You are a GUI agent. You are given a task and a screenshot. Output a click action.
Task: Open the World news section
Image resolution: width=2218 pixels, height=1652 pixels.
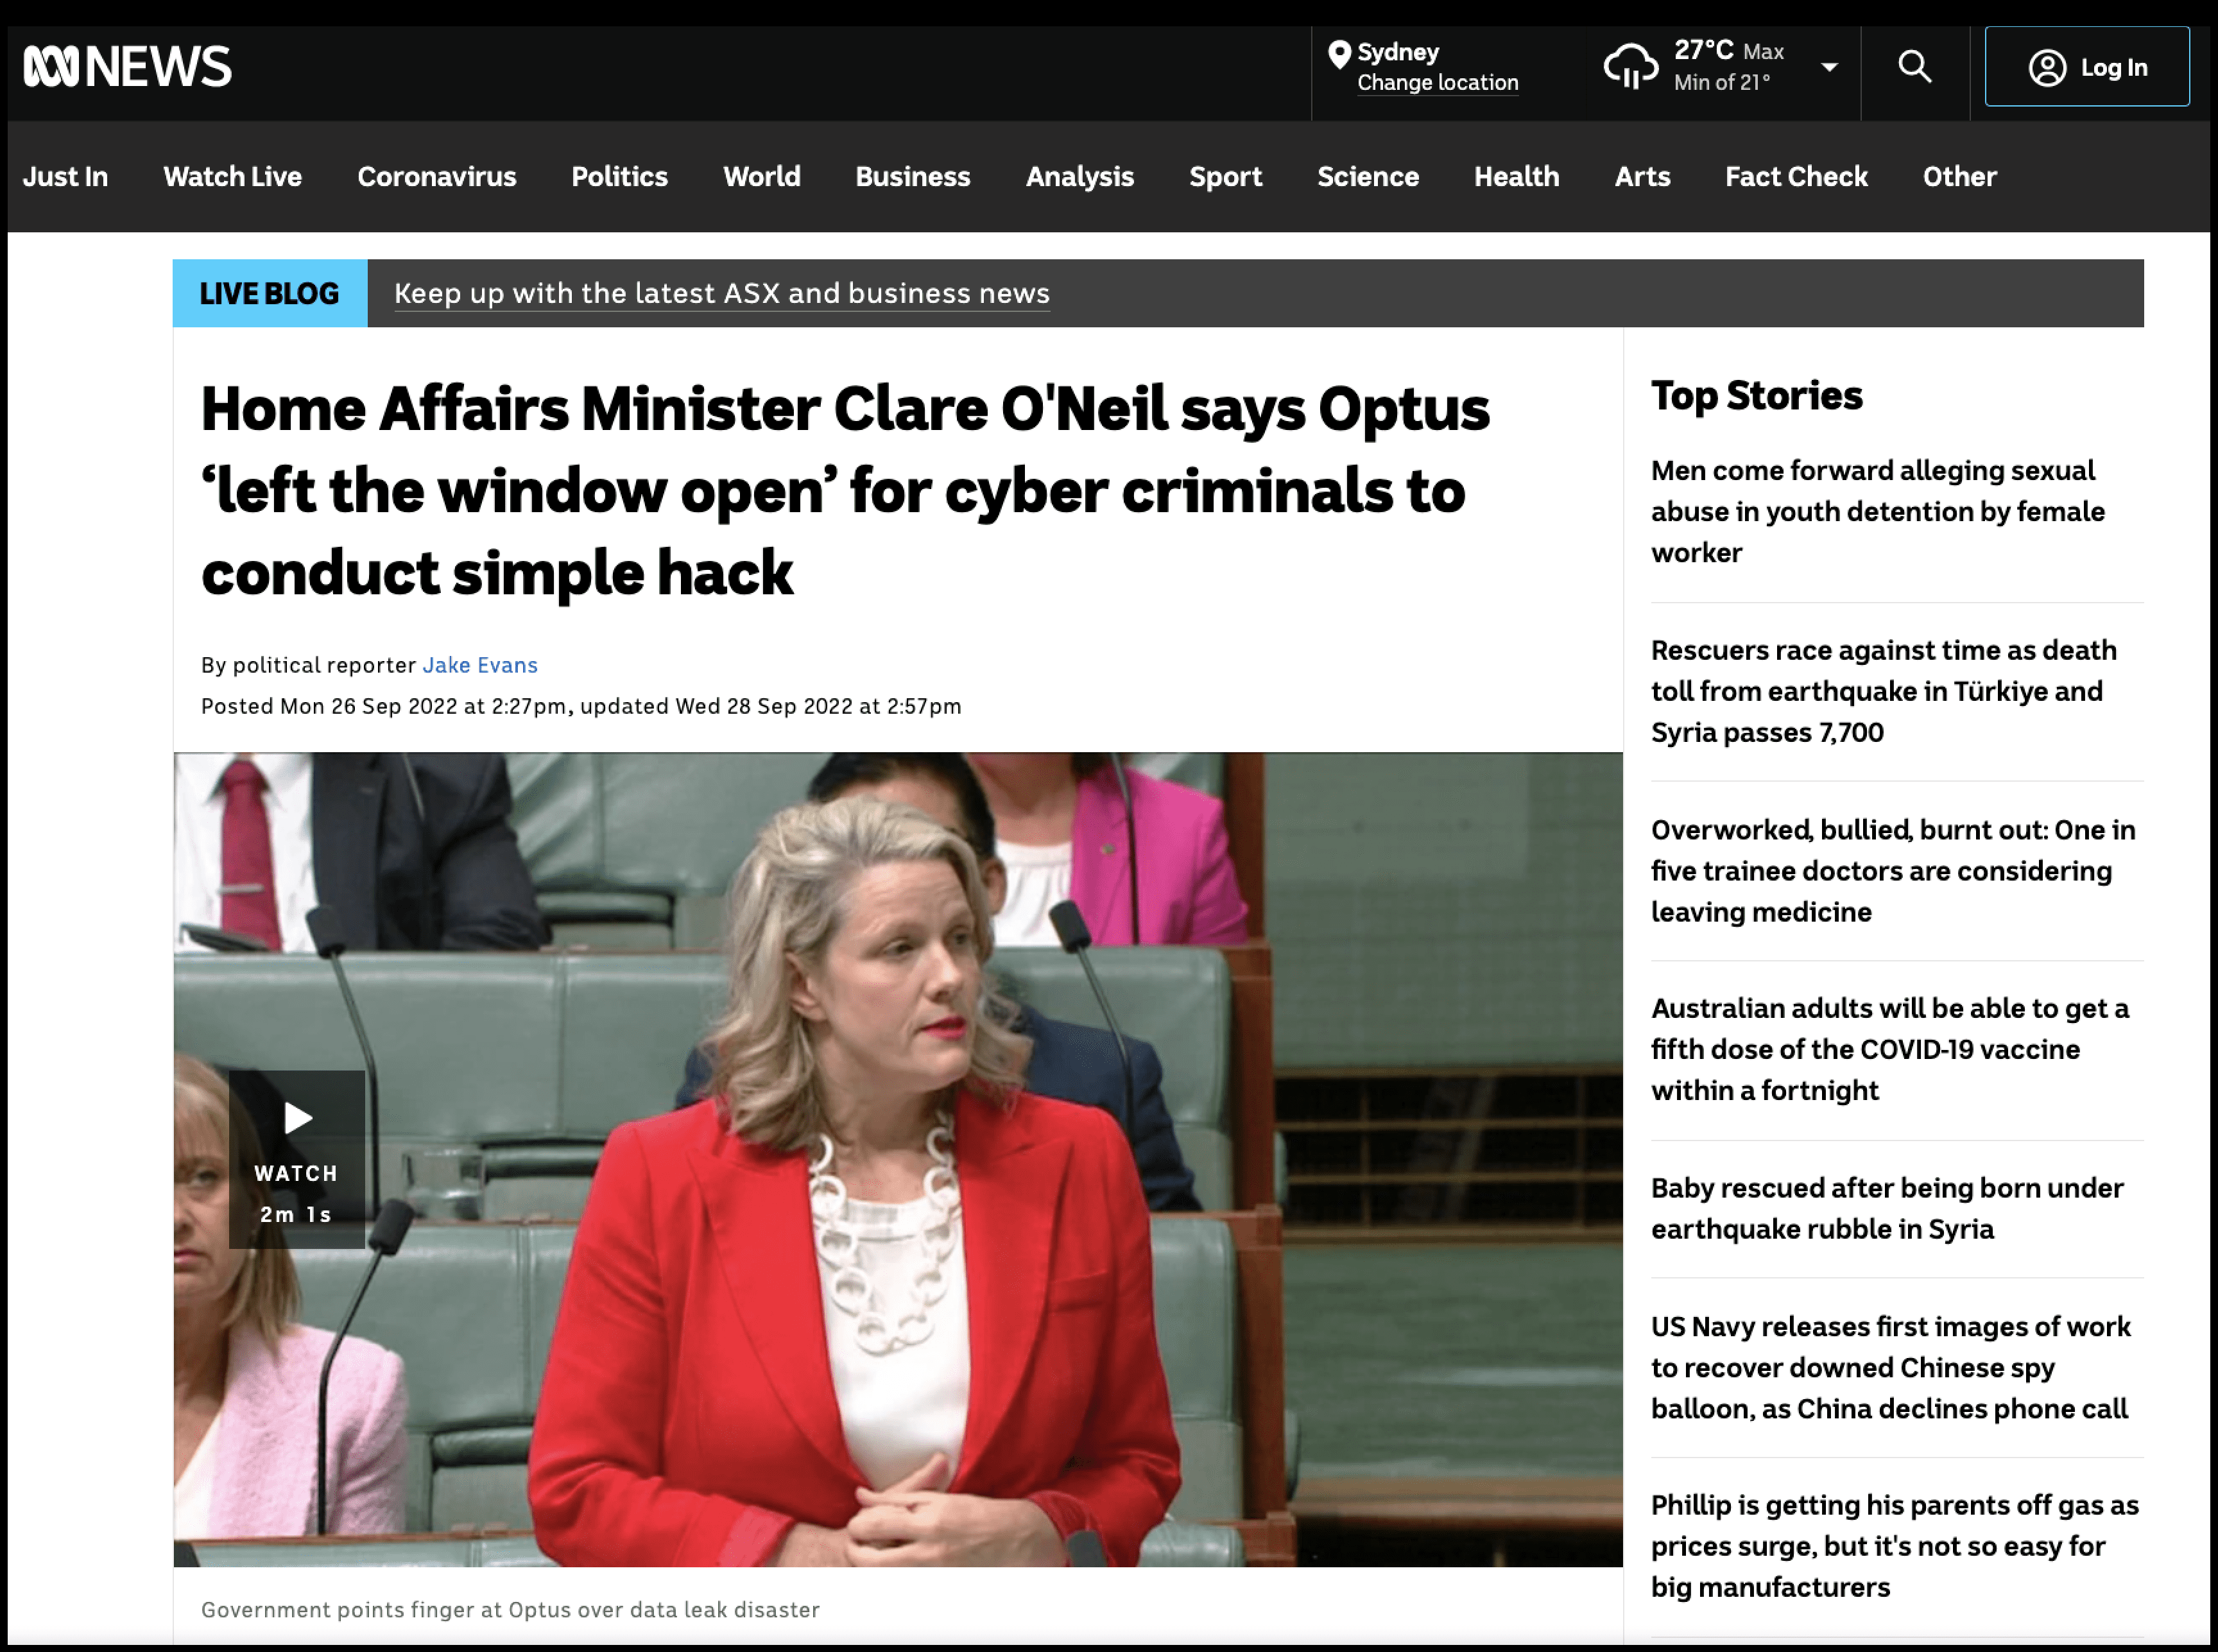tap(761, 177)
